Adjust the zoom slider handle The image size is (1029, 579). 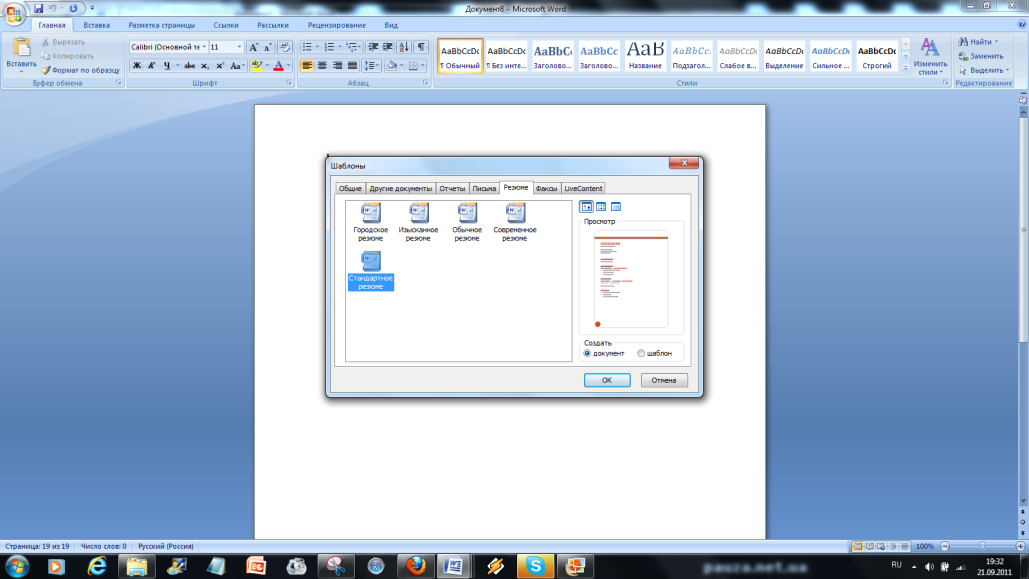point(982,546)
